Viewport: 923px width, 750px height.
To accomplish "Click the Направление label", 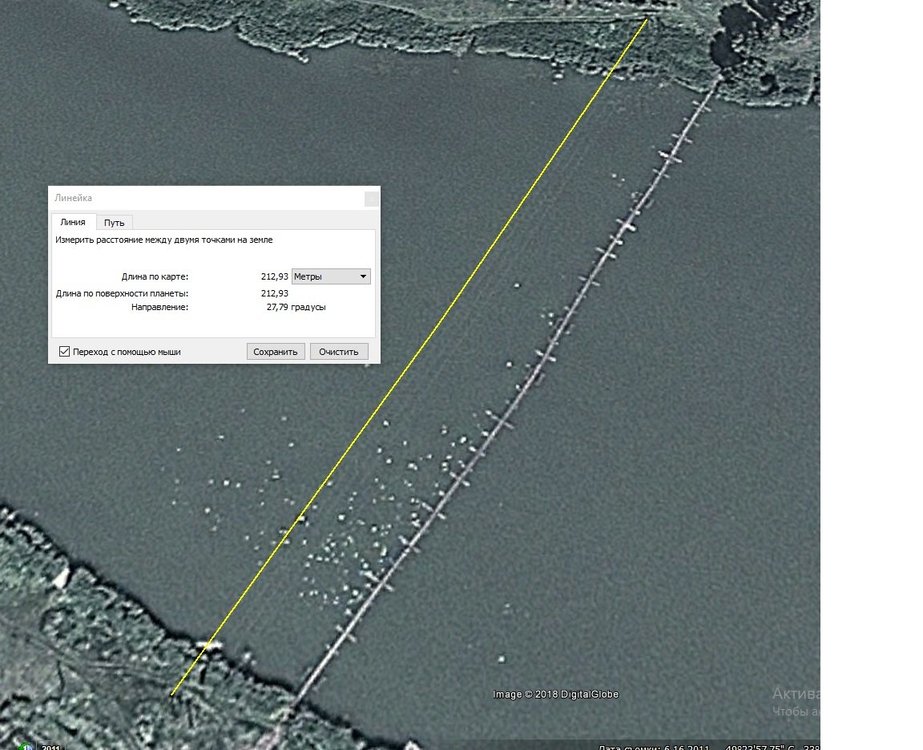I will click(160, 307).
